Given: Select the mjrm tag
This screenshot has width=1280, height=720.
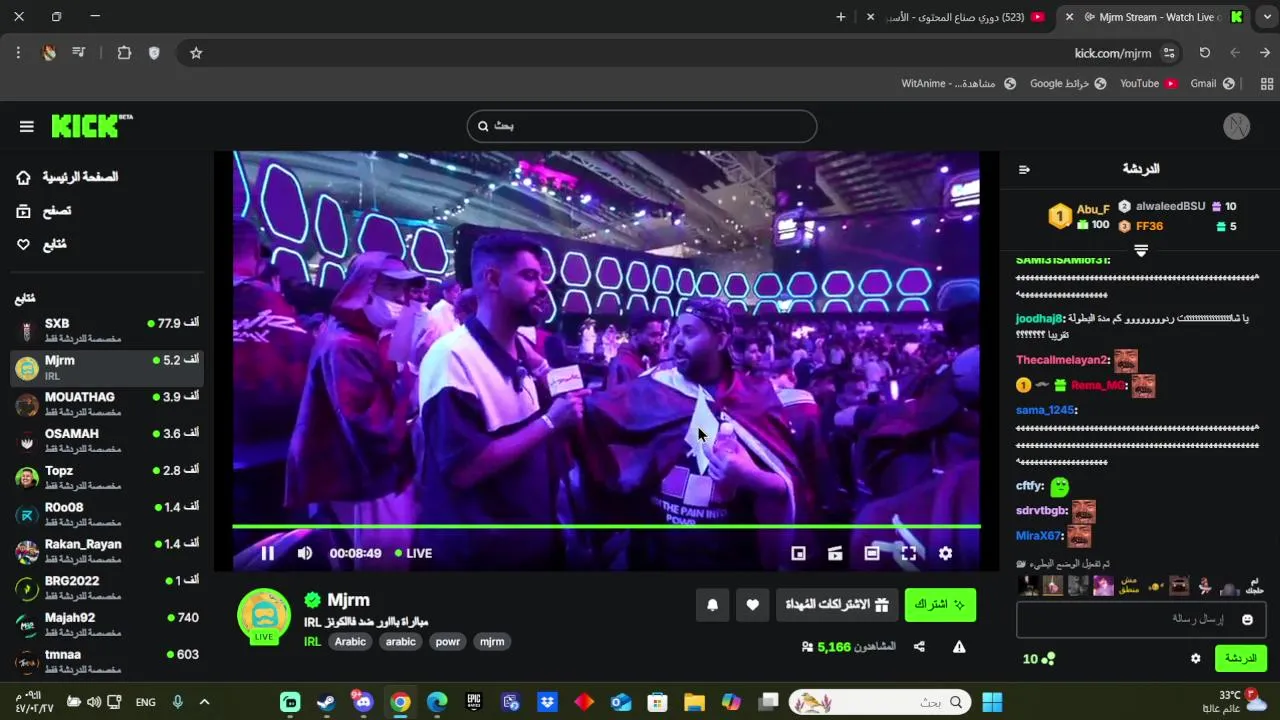Looking at the screenshot, I should [492, 642].
